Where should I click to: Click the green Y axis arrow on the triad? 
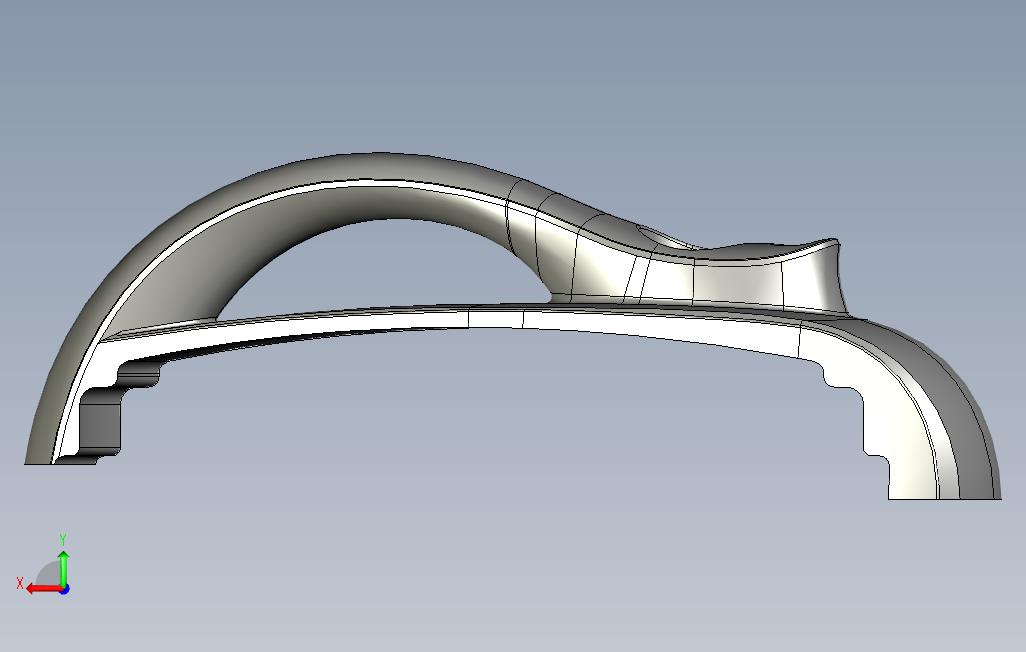point(63,568)
